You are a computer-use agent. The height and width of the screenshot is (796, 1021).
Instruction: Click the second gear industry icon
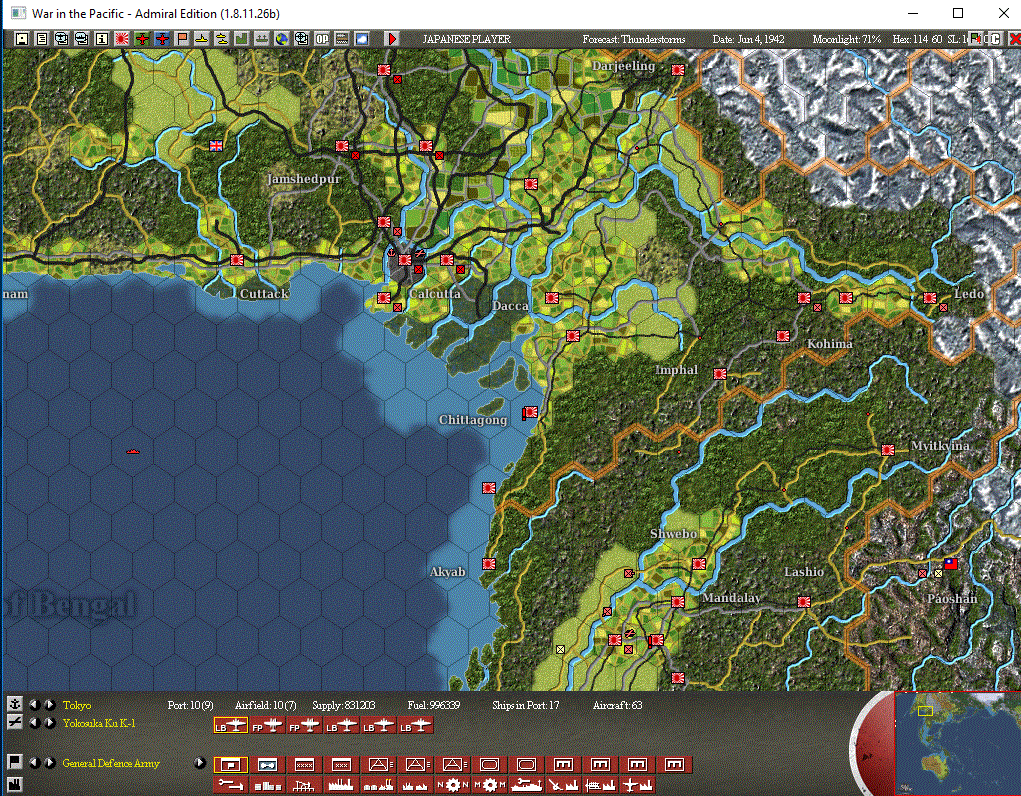point(490,785)
